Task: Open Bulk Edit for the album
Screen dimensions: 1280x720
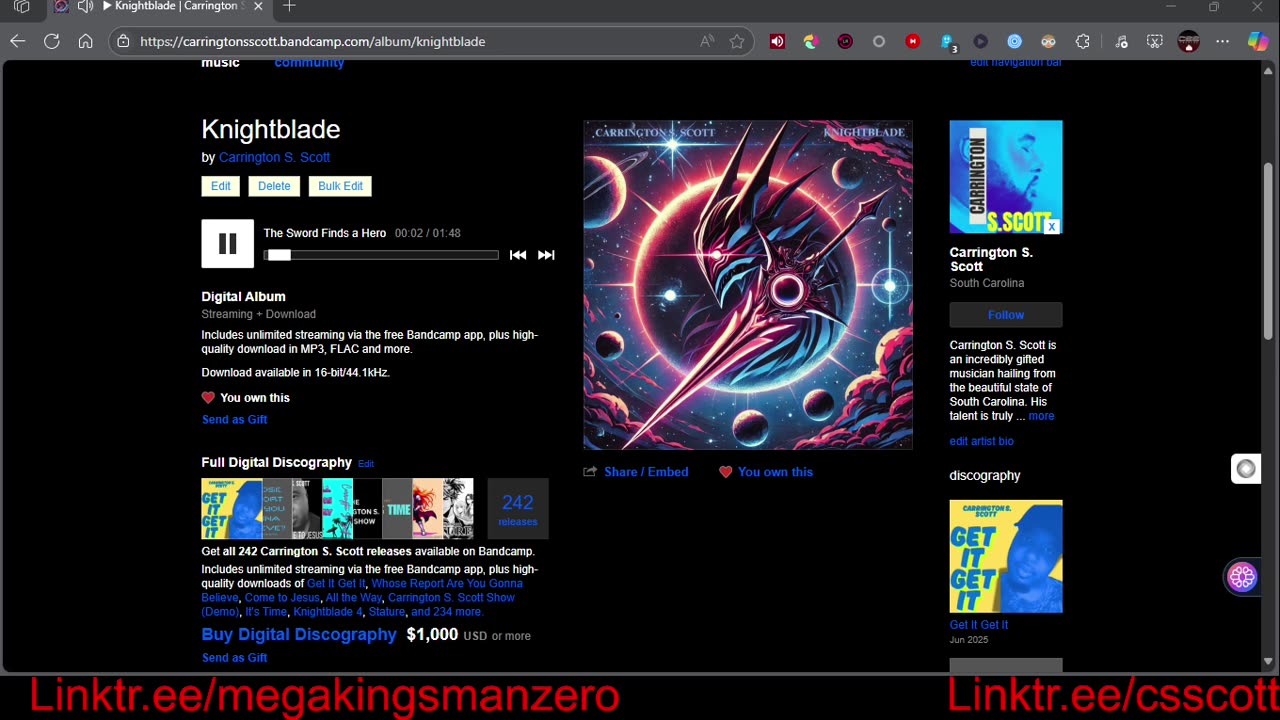Action: click(x=340, y=186)
